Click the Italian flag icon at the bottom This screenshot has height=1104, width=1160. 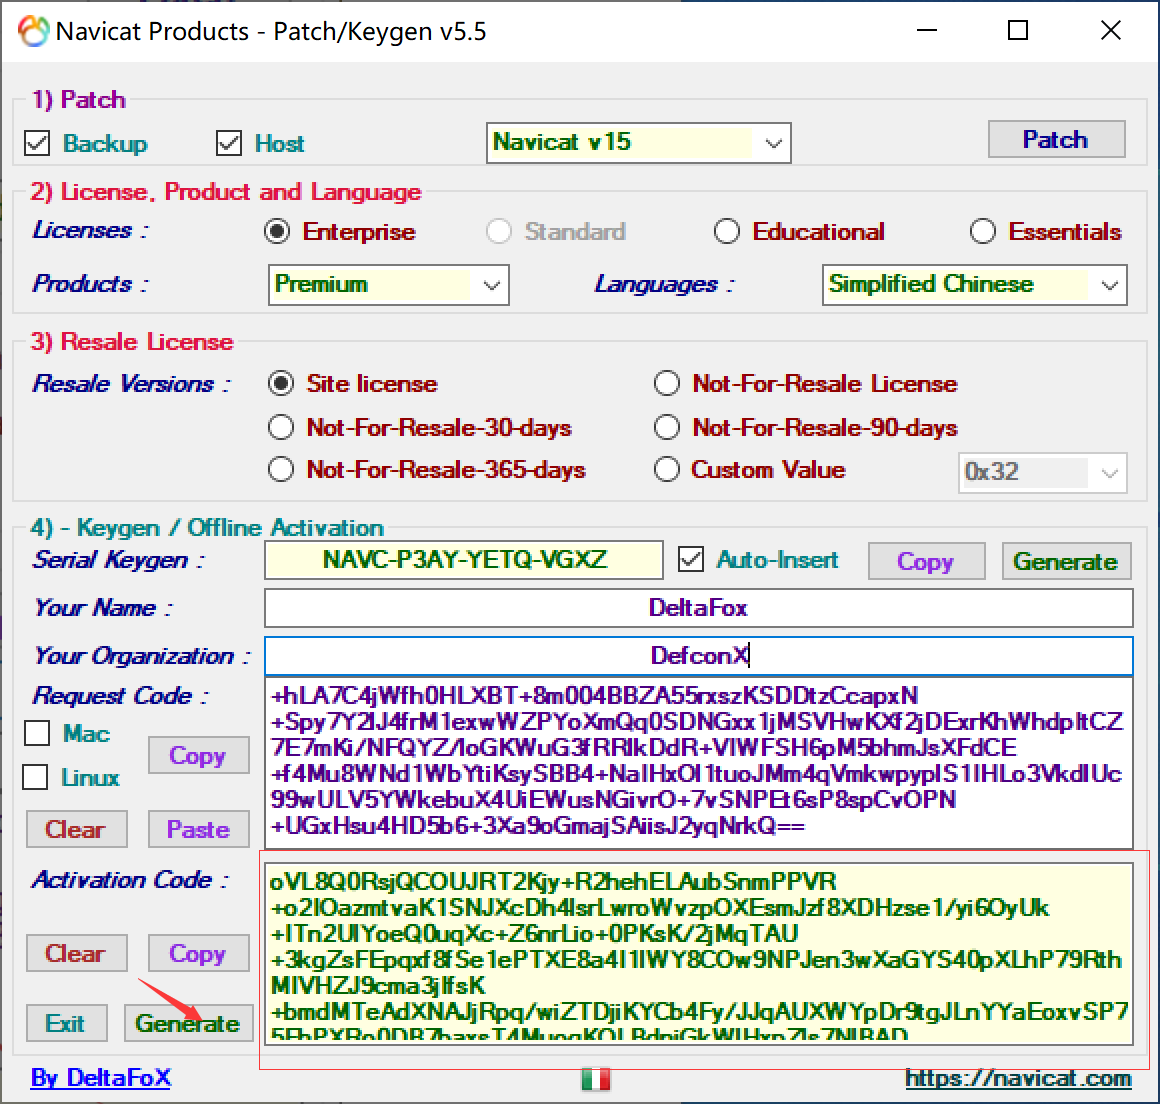click(596, 1079)
